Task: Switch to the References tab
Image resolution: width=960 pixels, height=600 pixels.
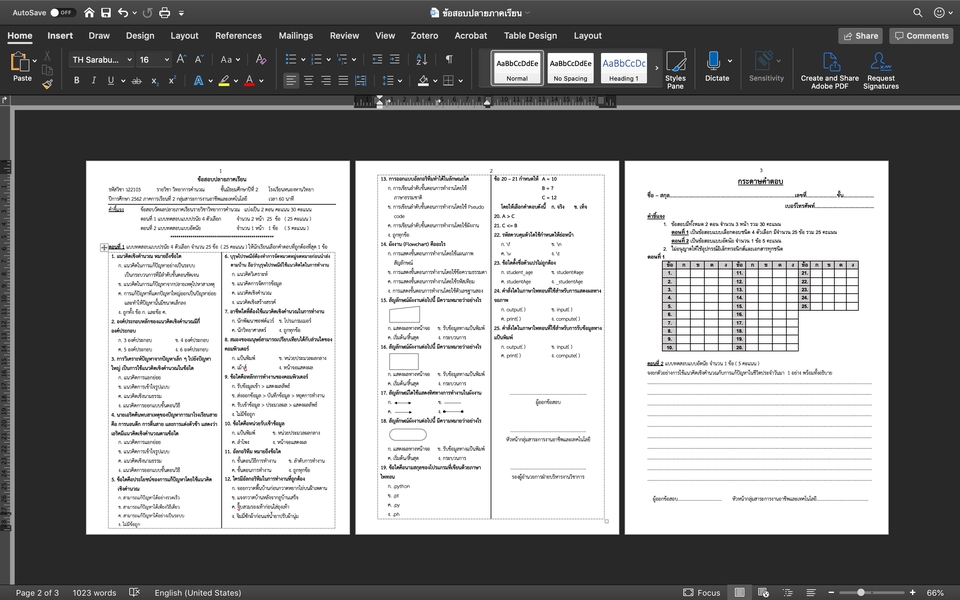Action: pos(238,36)
